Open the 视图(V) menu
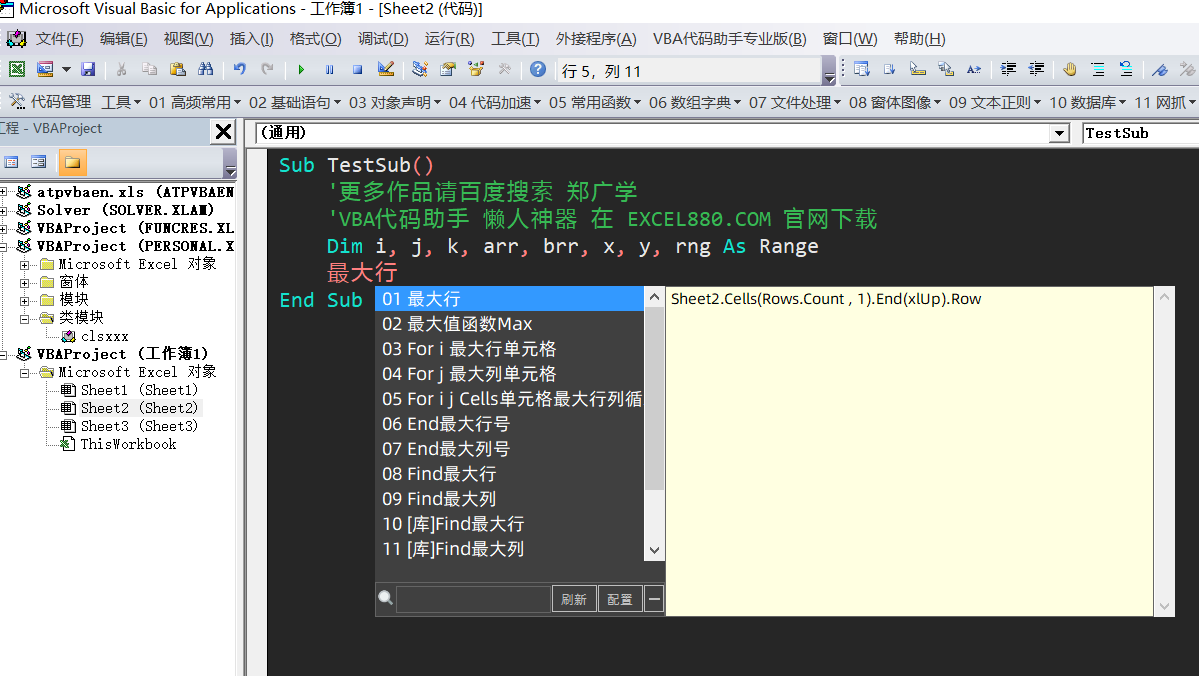The image size is (1199, 676). point(188,39)
